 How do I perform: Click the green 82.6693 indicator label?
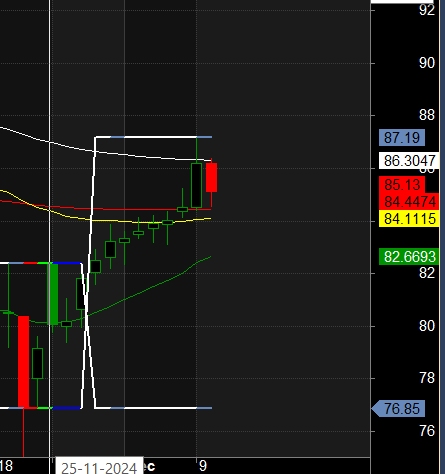coord(409,257)
